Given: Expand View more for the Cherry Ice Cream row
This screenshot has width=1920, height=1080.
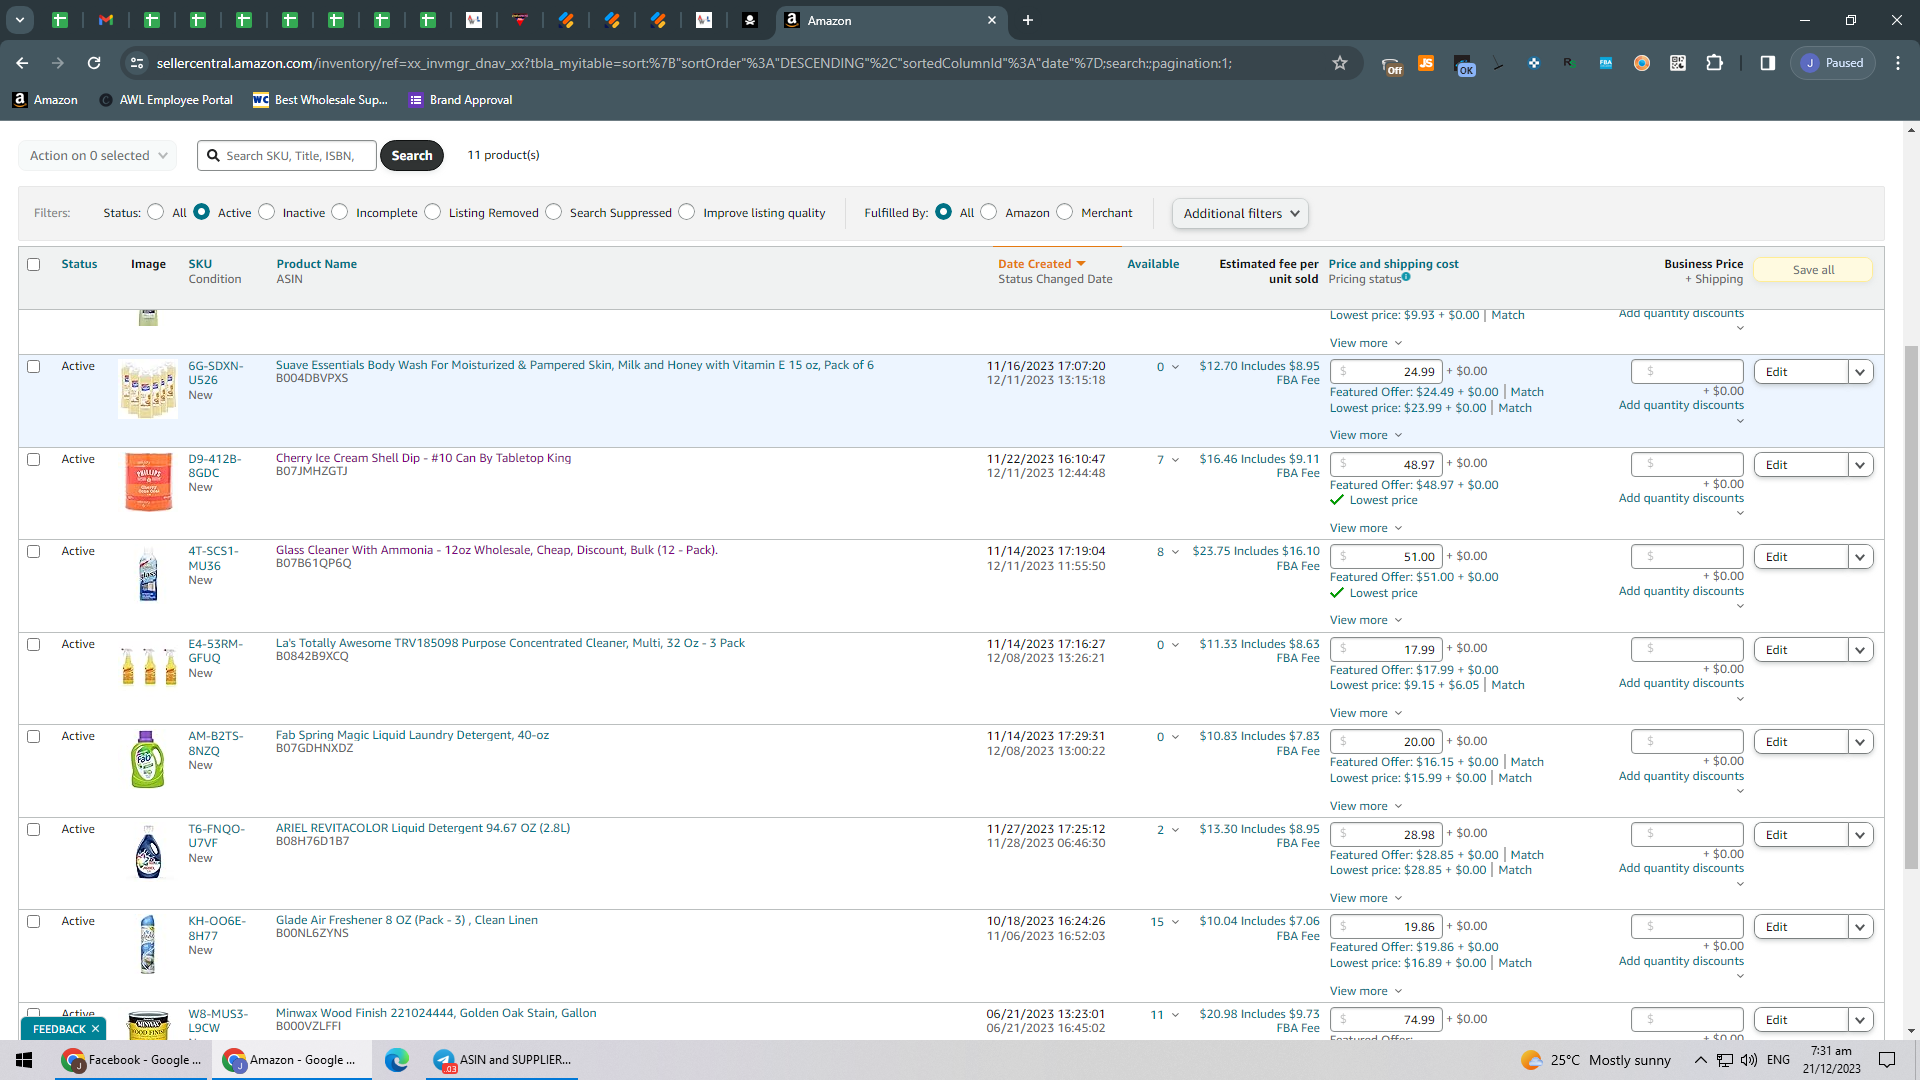Looking at the screenshot, I should click(1366, 528).
